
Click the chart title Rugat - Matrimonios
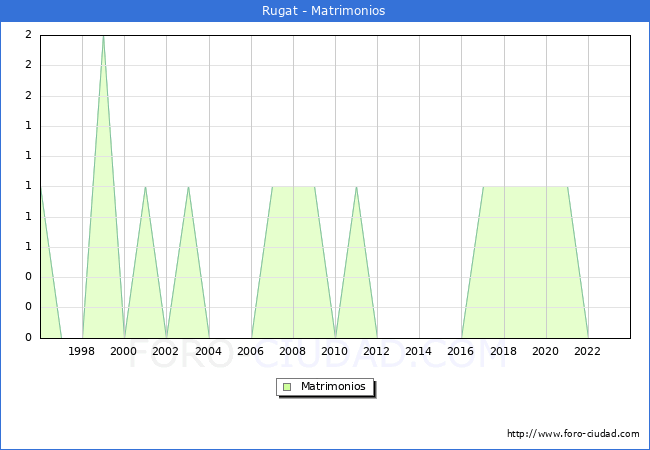pyautogui.click(x=325, y=11)
